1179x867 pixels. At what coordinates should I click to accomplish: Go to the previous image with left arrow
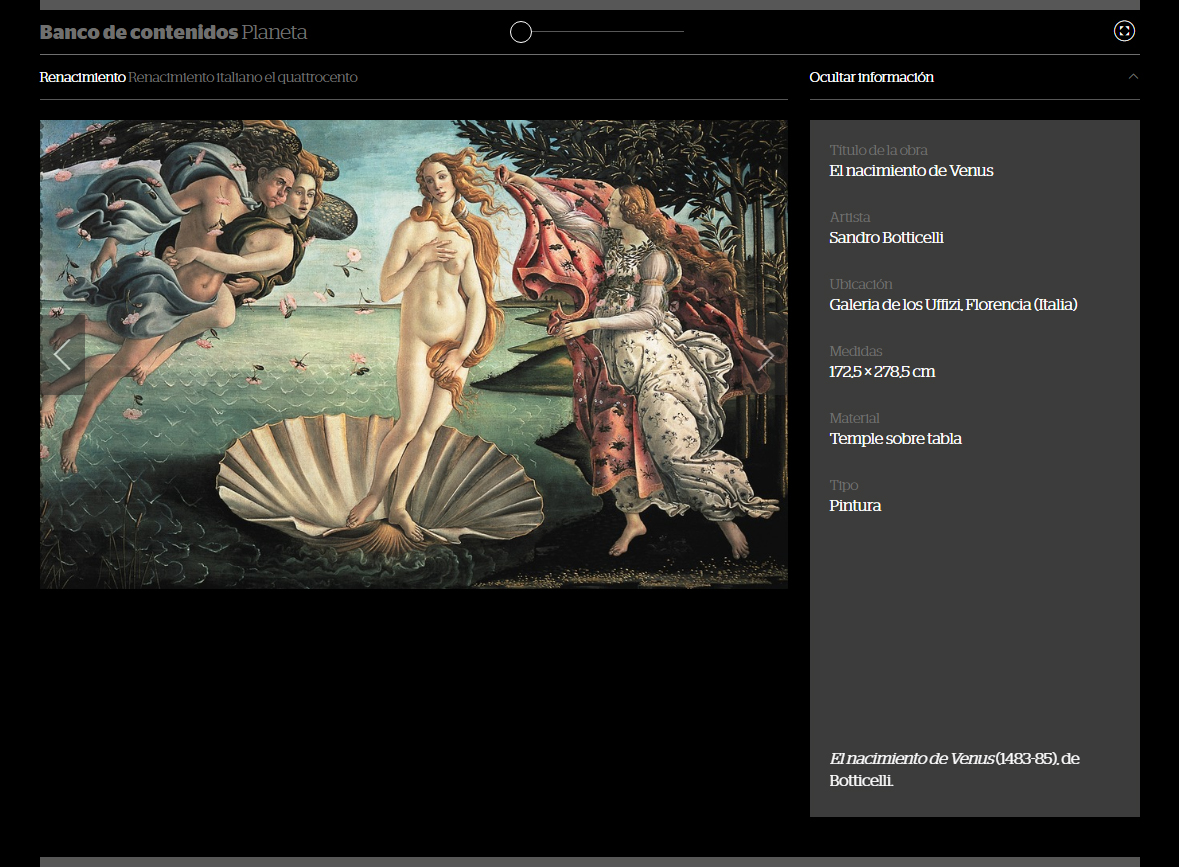tap(62, 355)
